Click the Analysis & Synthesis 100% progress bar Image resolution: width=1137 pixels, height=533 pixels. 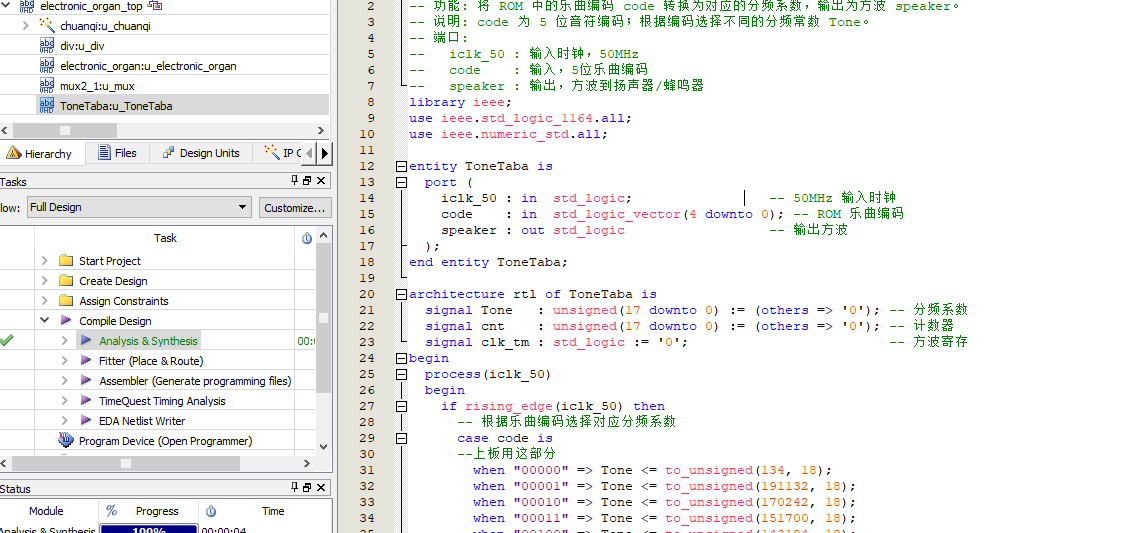click(x=149, y=529)
